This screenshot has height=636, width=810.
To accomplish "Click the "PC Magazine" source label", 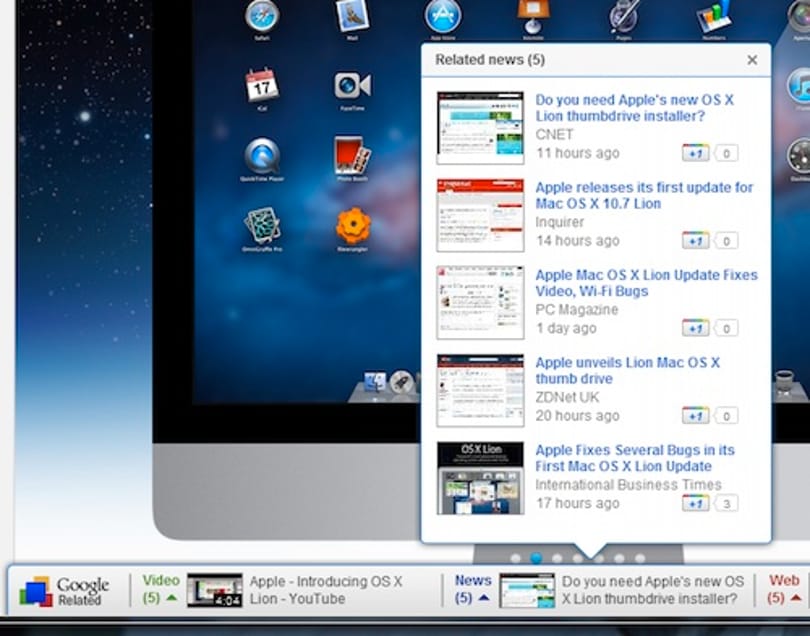I will click(x=577, y=309).
